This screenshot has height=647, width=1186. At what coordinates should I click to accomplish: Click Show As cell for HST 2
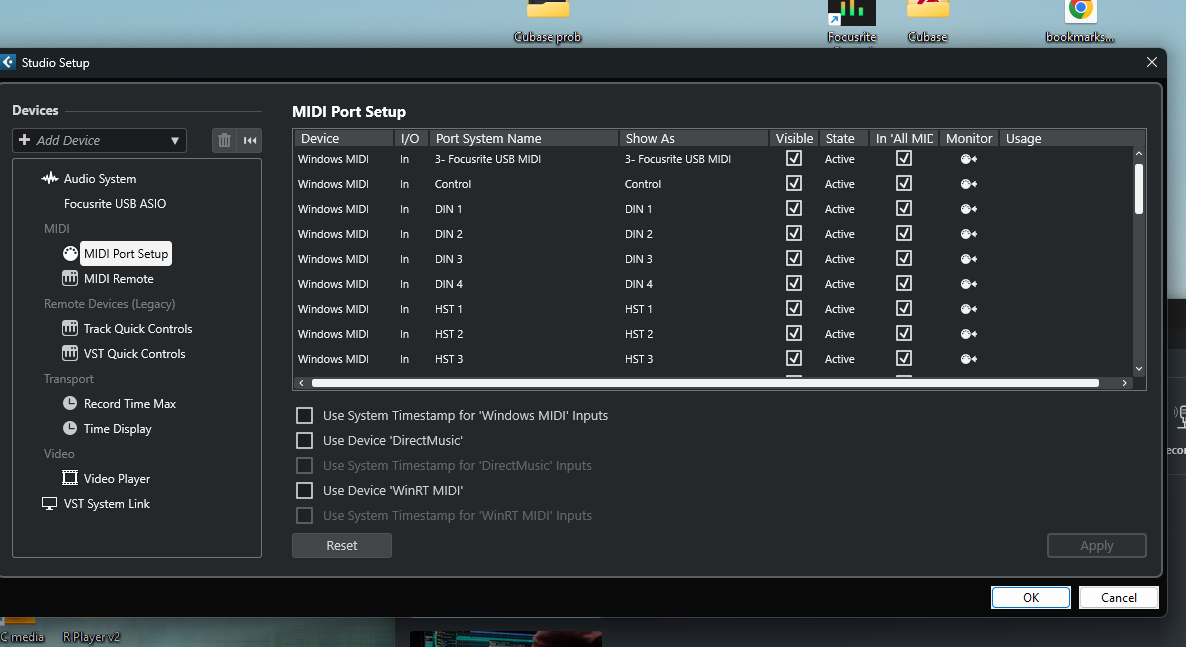click(639, 334)
